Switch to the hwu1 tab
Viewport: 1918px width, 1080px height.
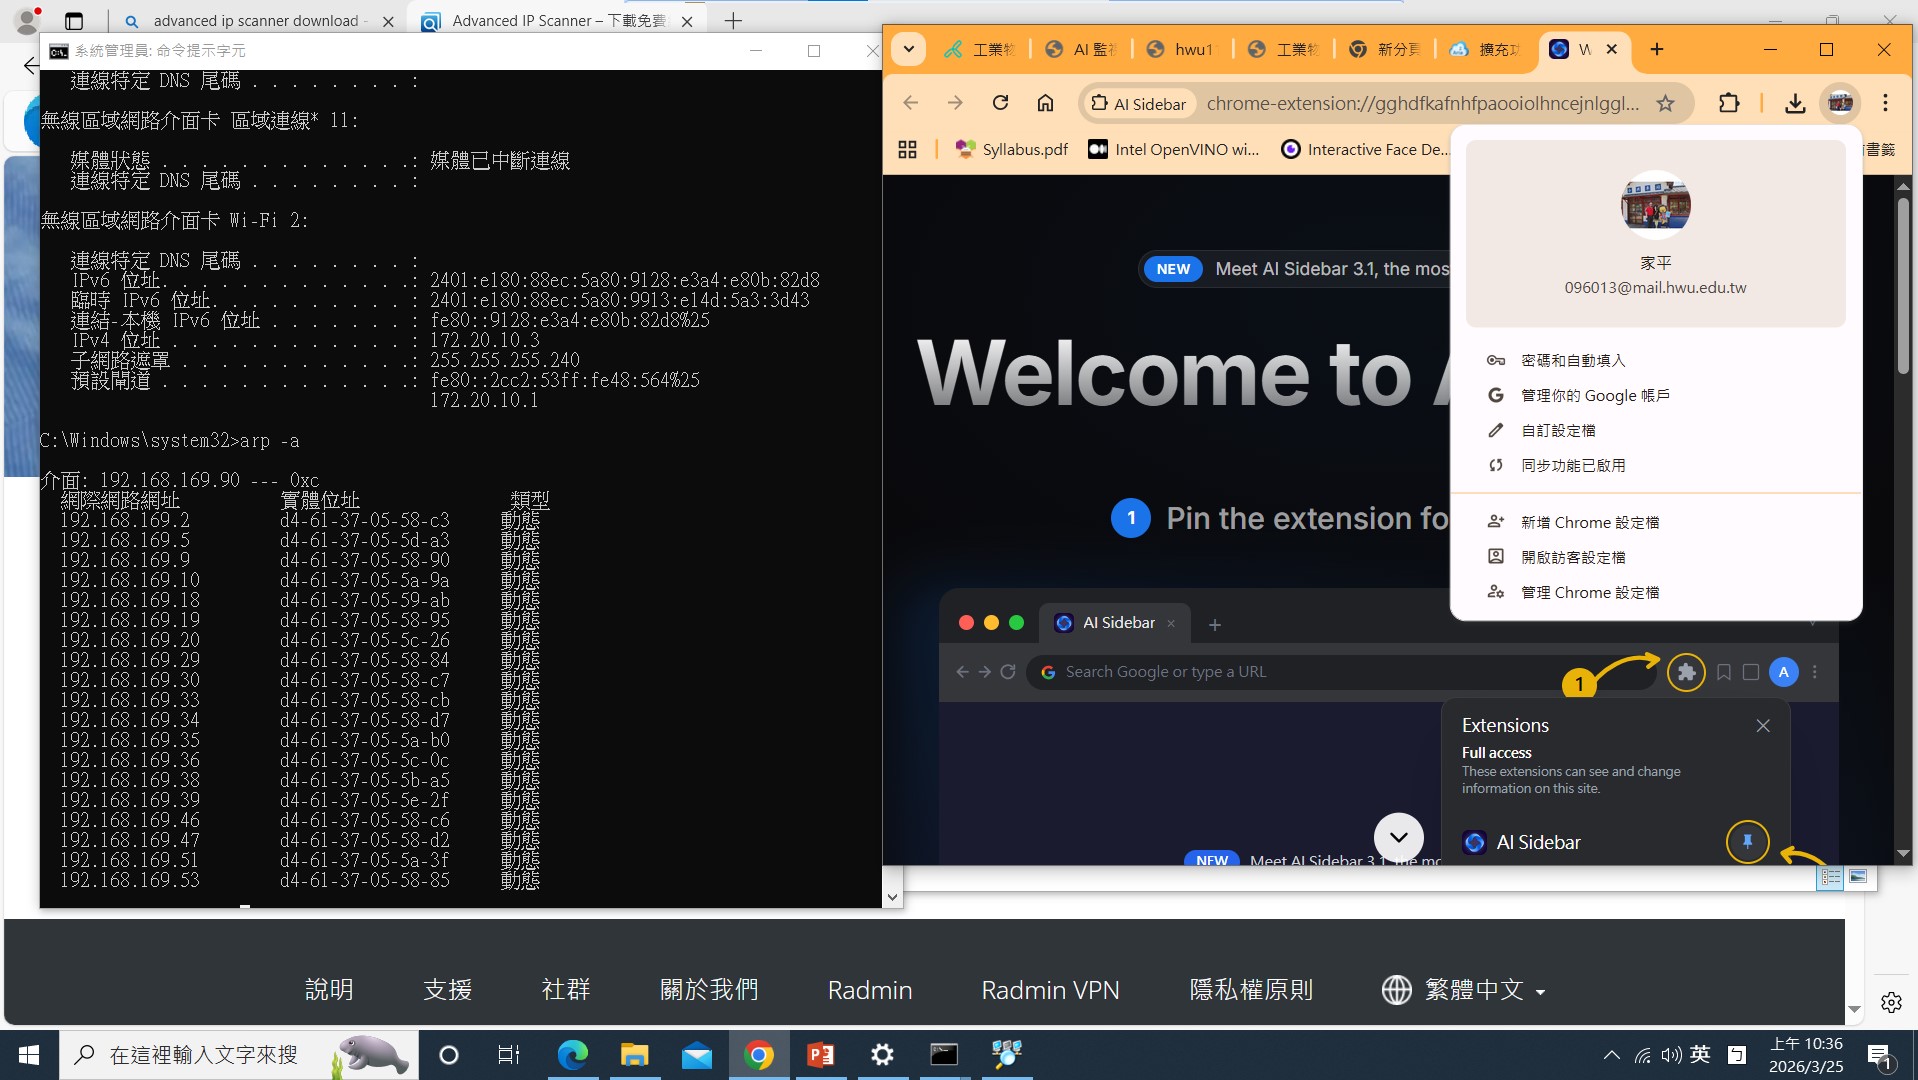point(1182,49)
